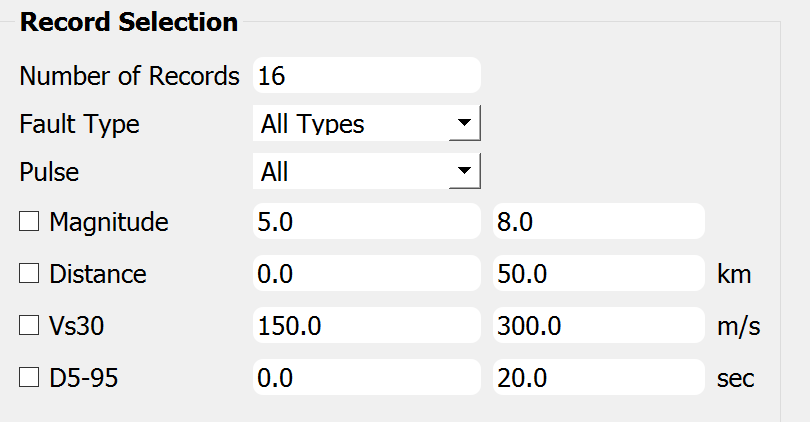Enable the D5-95 duration checkbox
The width and height of the screenshot is (810, 422).
coord(29,377)
